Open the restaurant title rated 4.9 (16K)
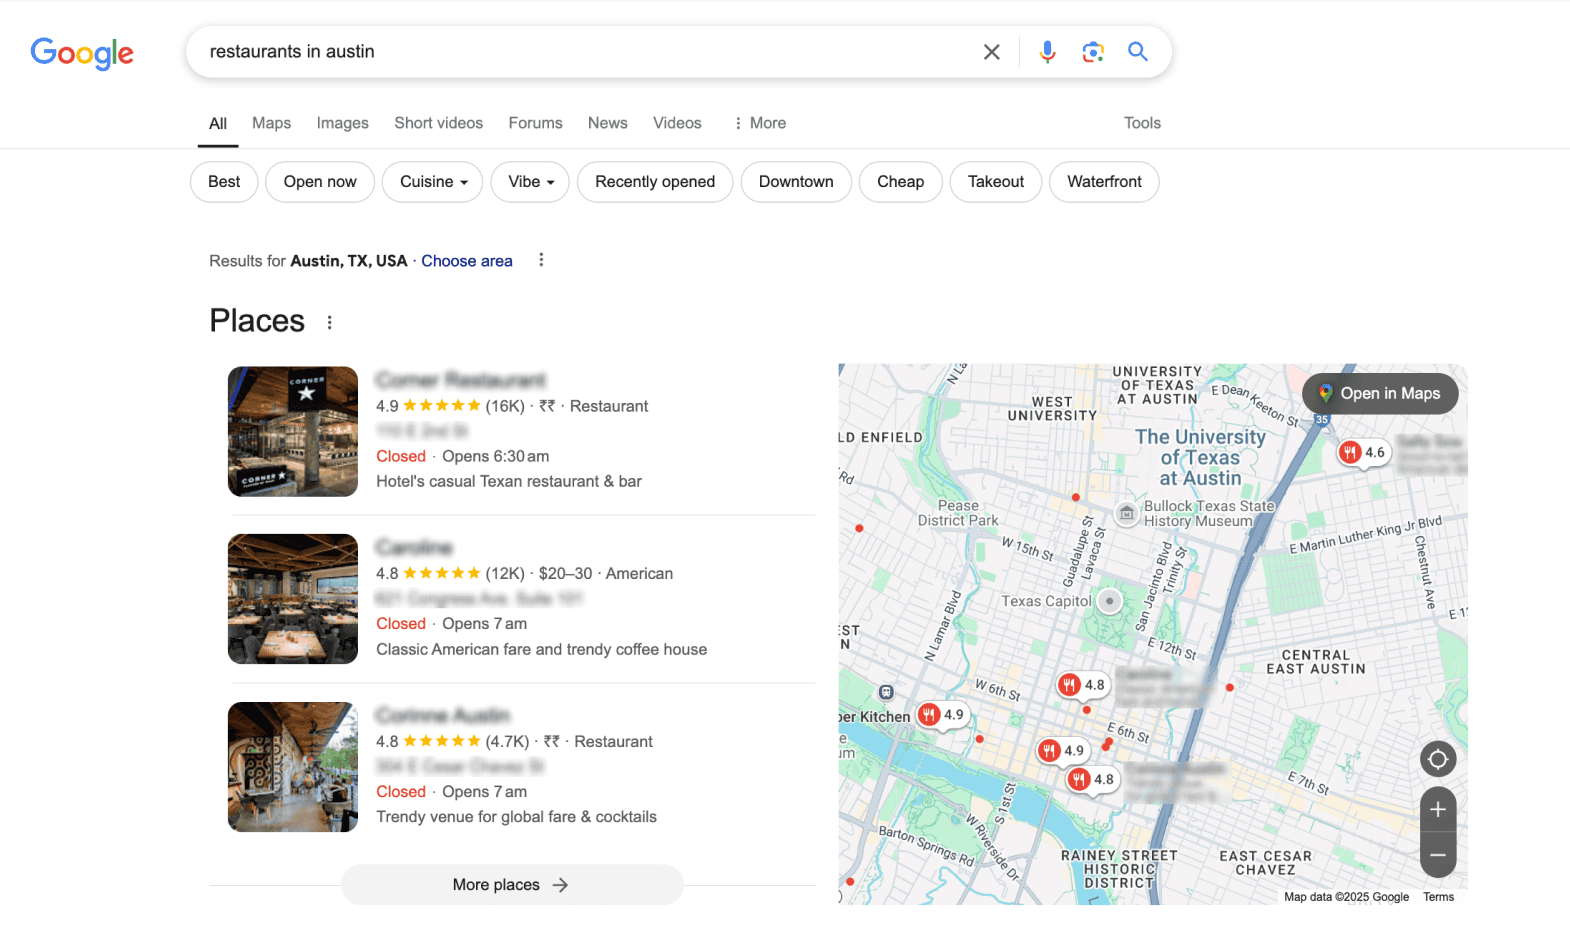Image resolution: width=1570 pixels, height=944 pixels. [461, 380]
